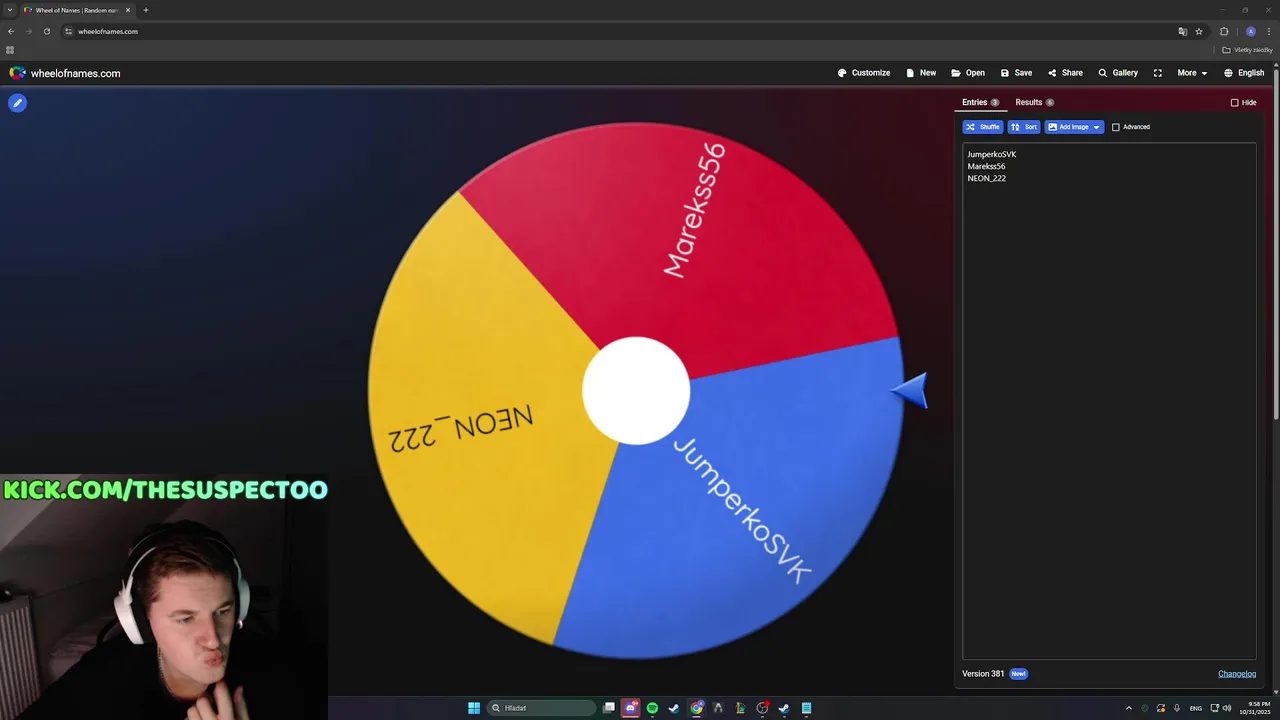Switch the ENG input language
The width and height of the screenshot is (1280, 720).
tap(1196, 708)
